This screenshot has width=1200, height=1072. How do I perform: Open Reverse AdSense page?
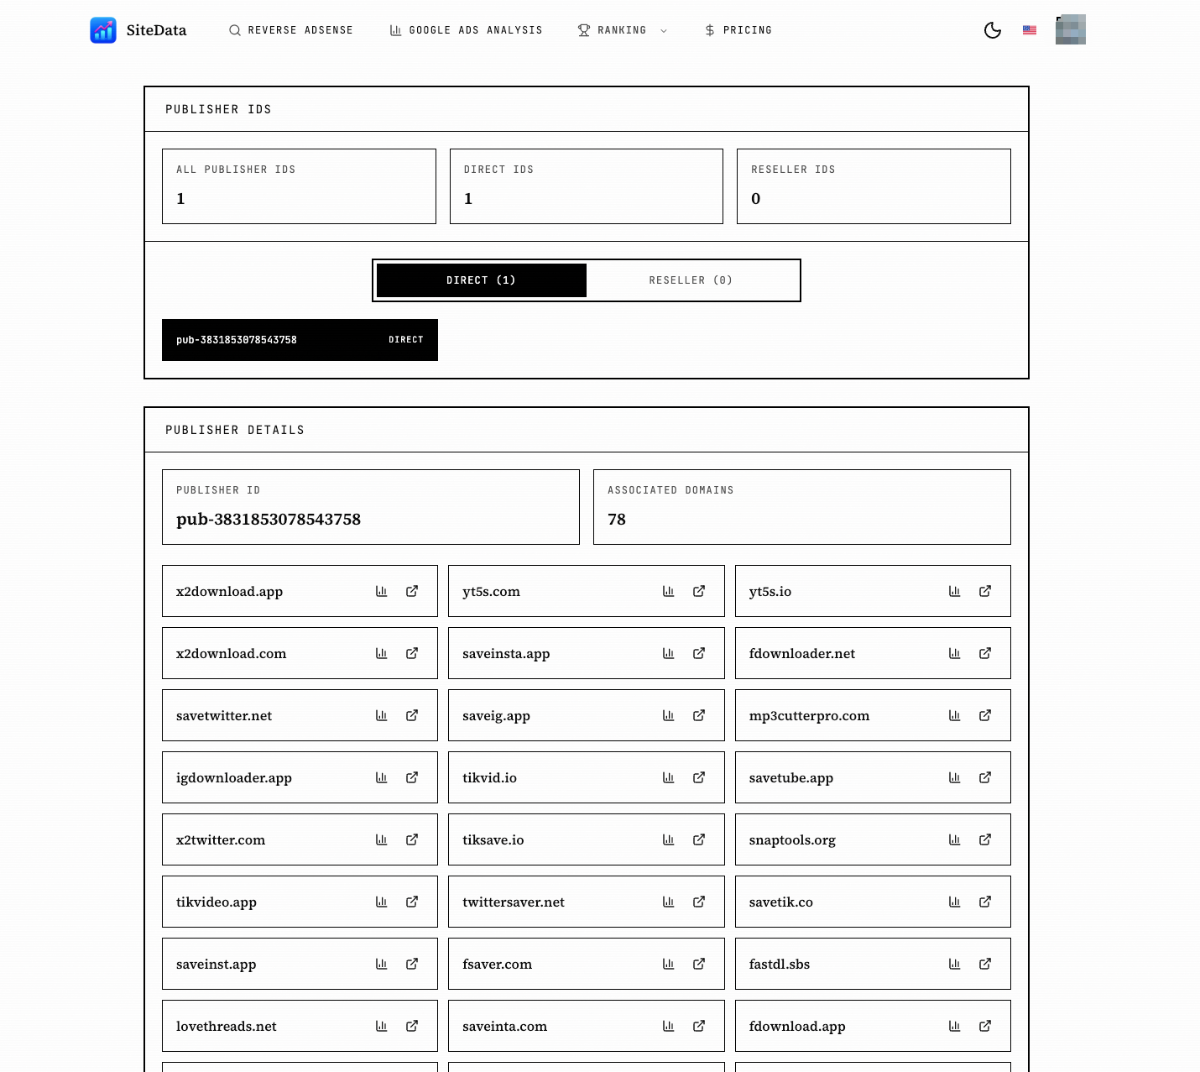pyautogui.click(x=291, y=30)
